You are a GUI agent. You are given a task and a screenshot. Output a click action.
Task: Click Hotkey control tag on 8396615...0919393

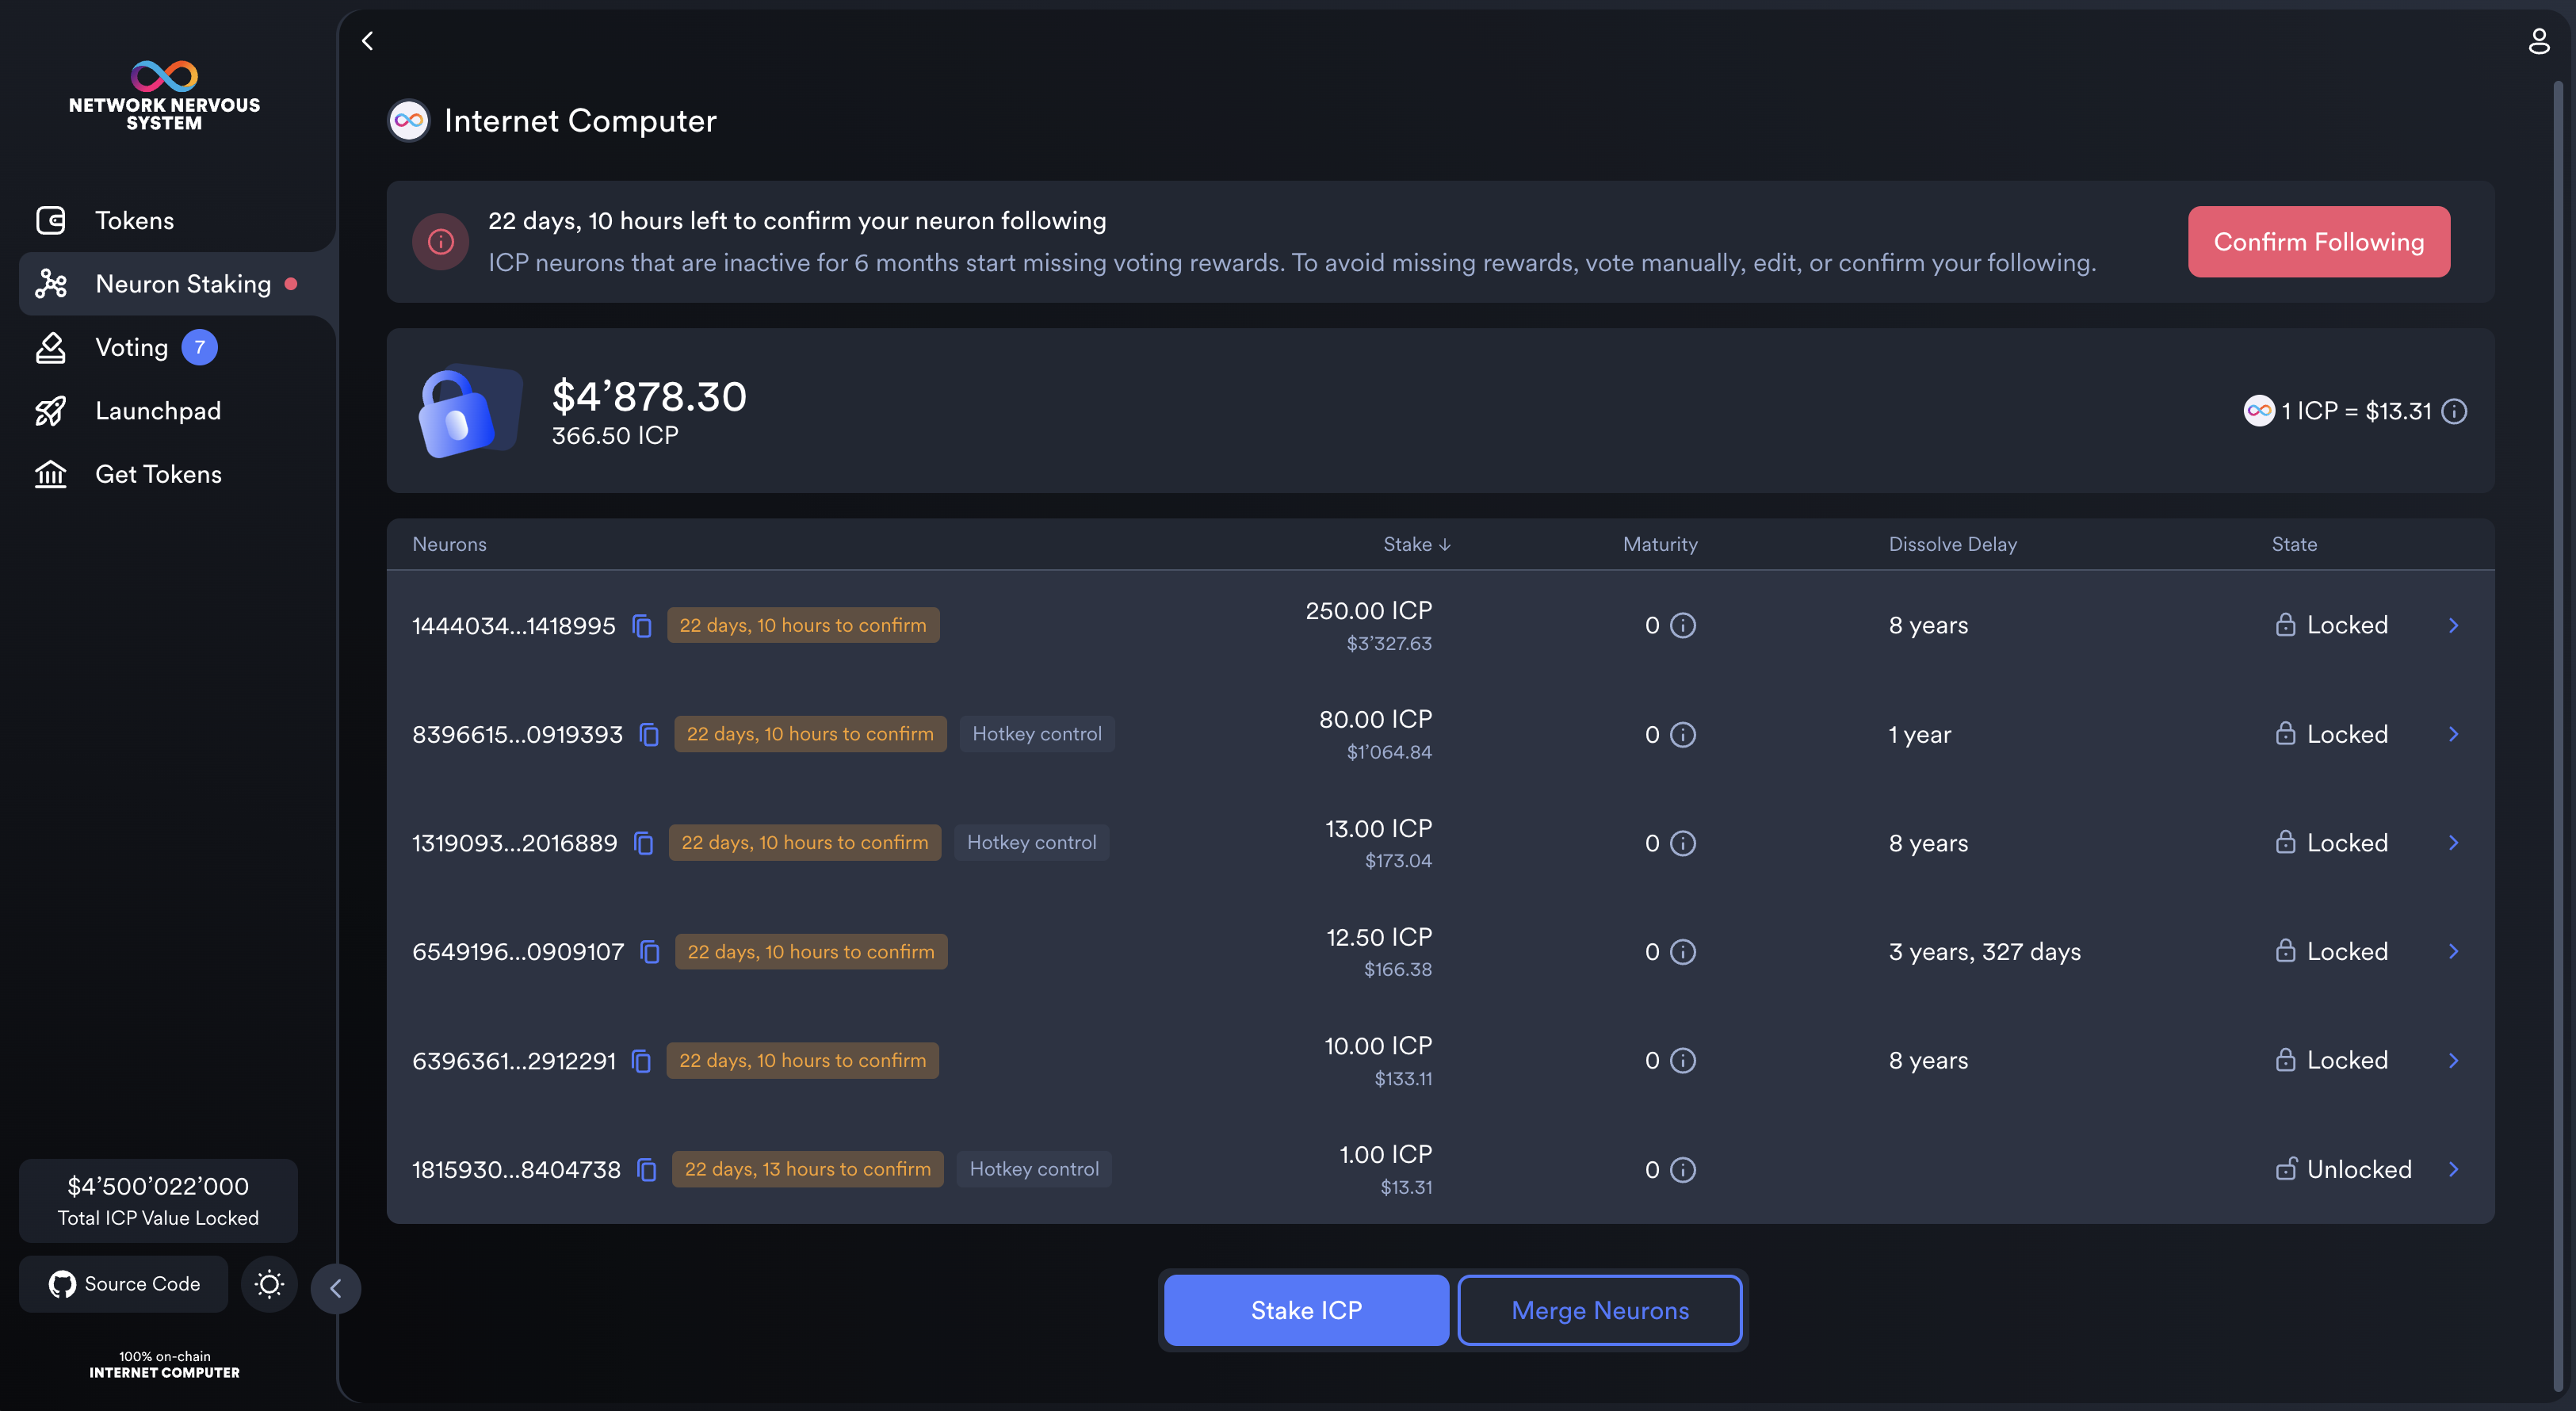pos(1037,735)
